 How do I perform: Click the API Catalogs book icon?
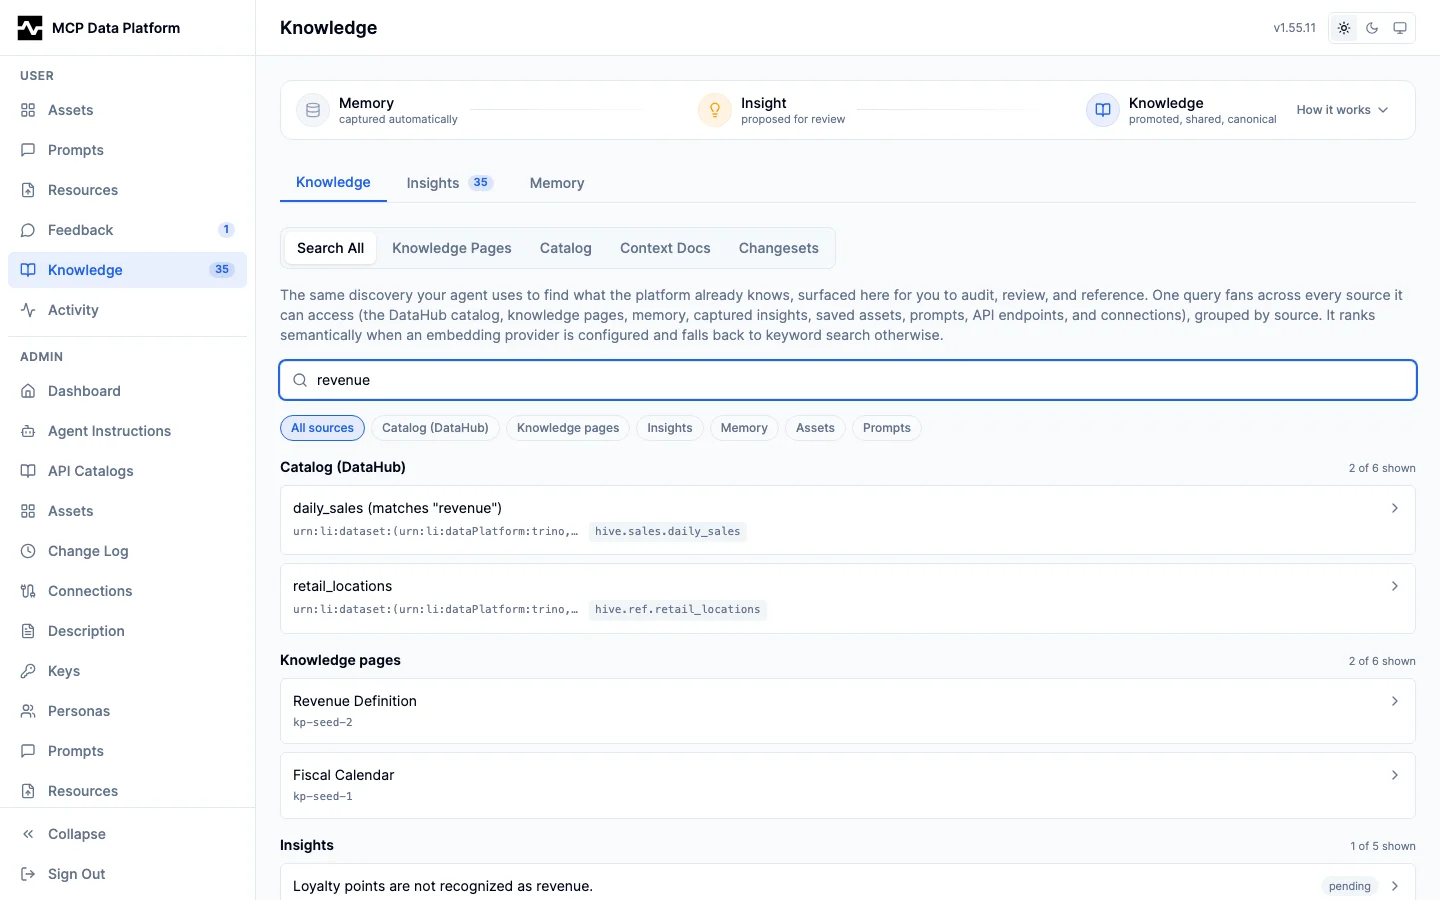[28, 471]
